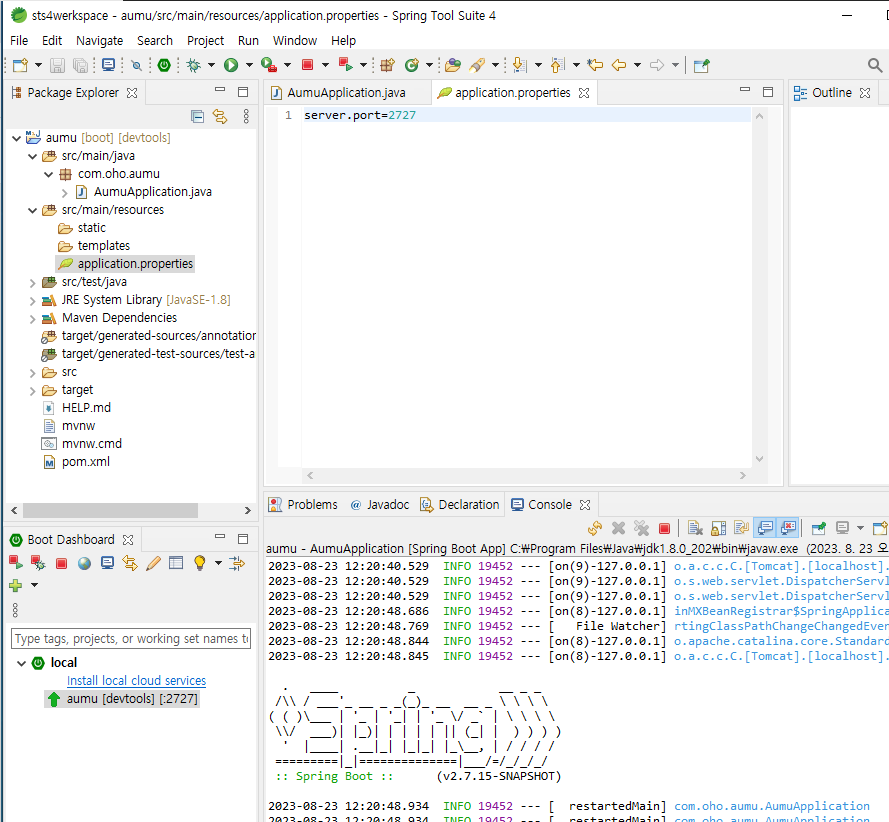
Task: Click Remove All Terminated Launches double-X icon
Action: (x=641, y=528)
